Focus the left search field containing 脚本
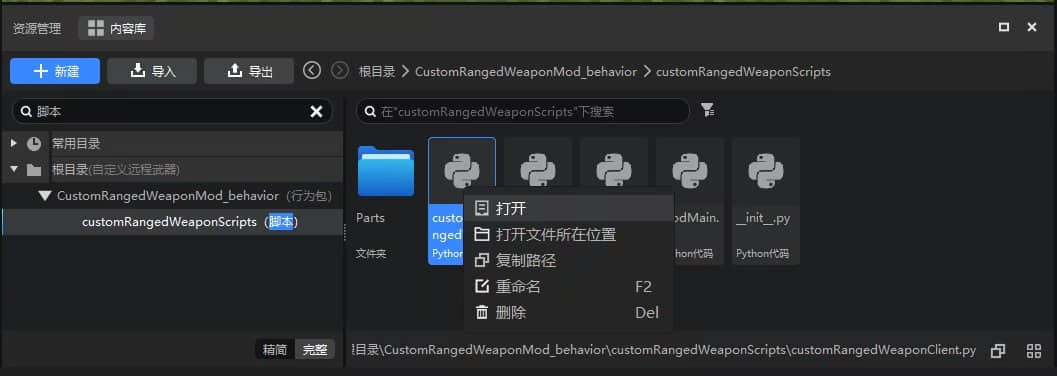This screenshot has height=376, width=1057. (173, 112)
